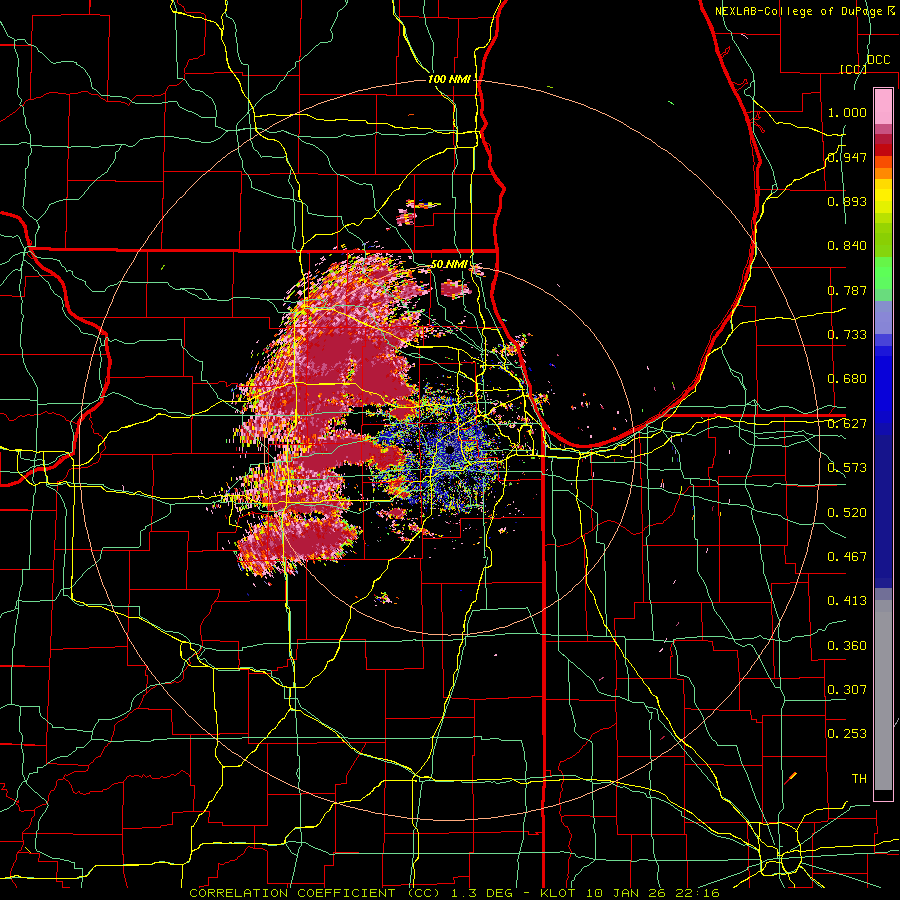This screenshot has width=900, height=900.
Task: Select the 0.787 scale value
Action: [847, 290]
